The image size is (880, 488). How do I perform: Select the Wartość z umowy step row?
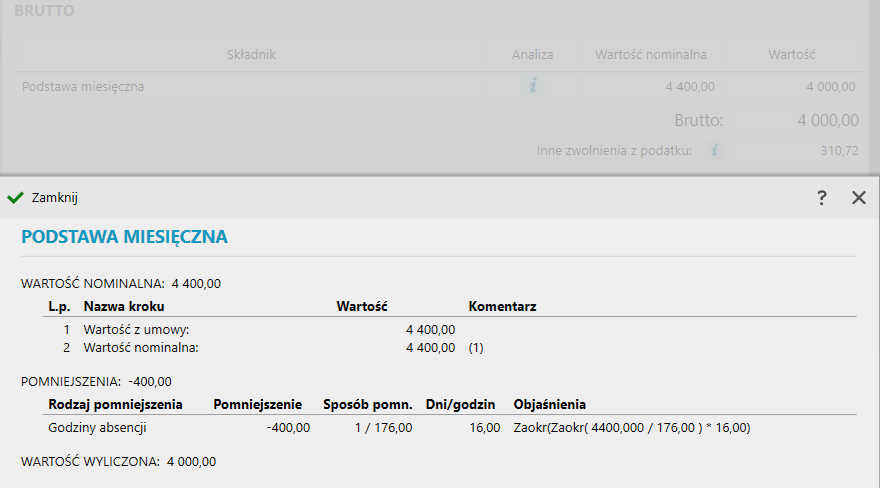pos(136,329)
